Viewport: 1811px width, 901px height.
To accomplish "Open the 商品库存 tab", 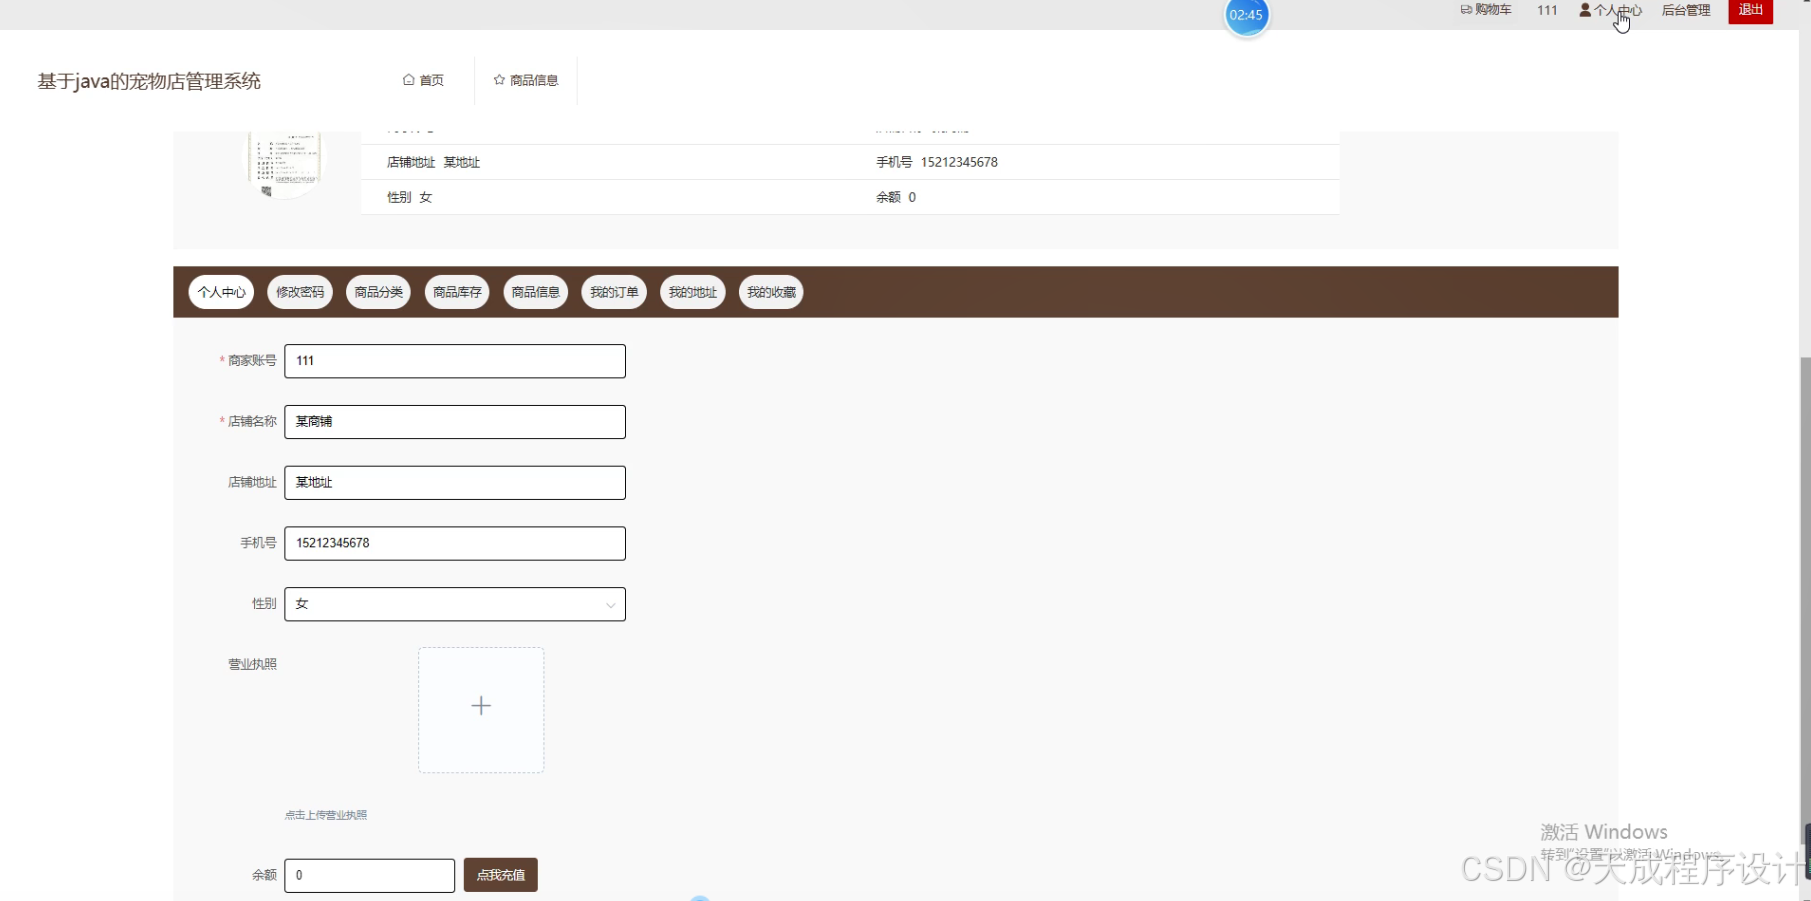I will pyautogui.click(x=456, y=292).
